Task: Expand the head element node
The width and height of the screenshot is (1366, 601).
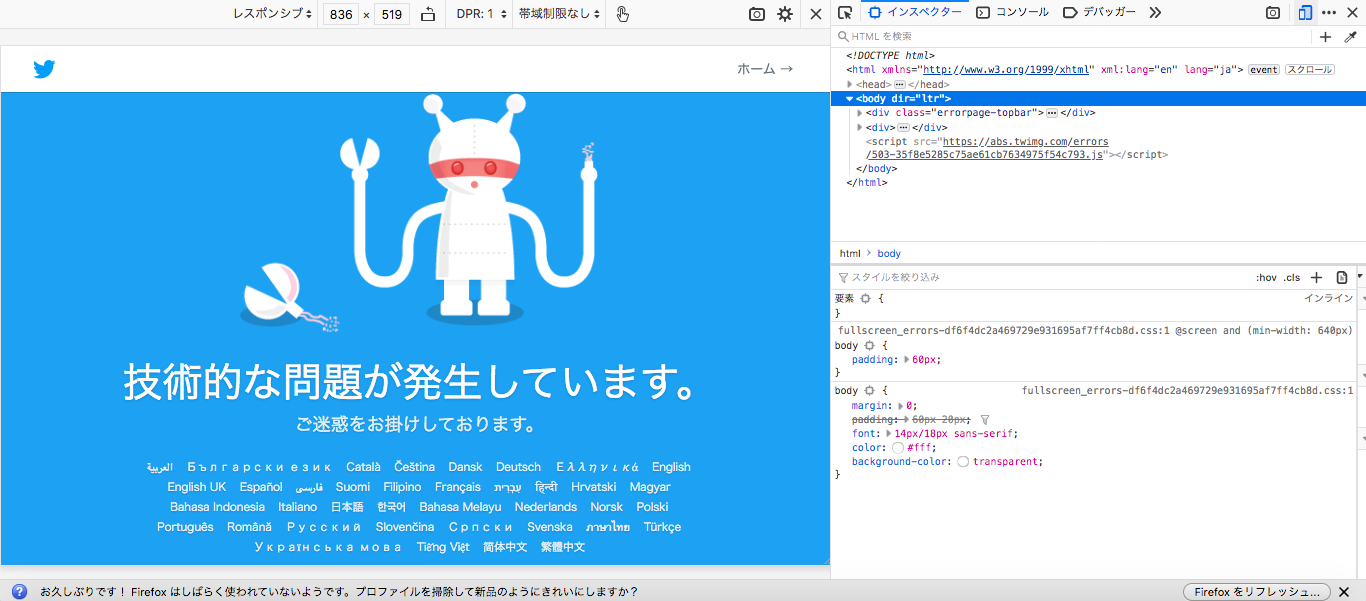Action: coord(850,85)
